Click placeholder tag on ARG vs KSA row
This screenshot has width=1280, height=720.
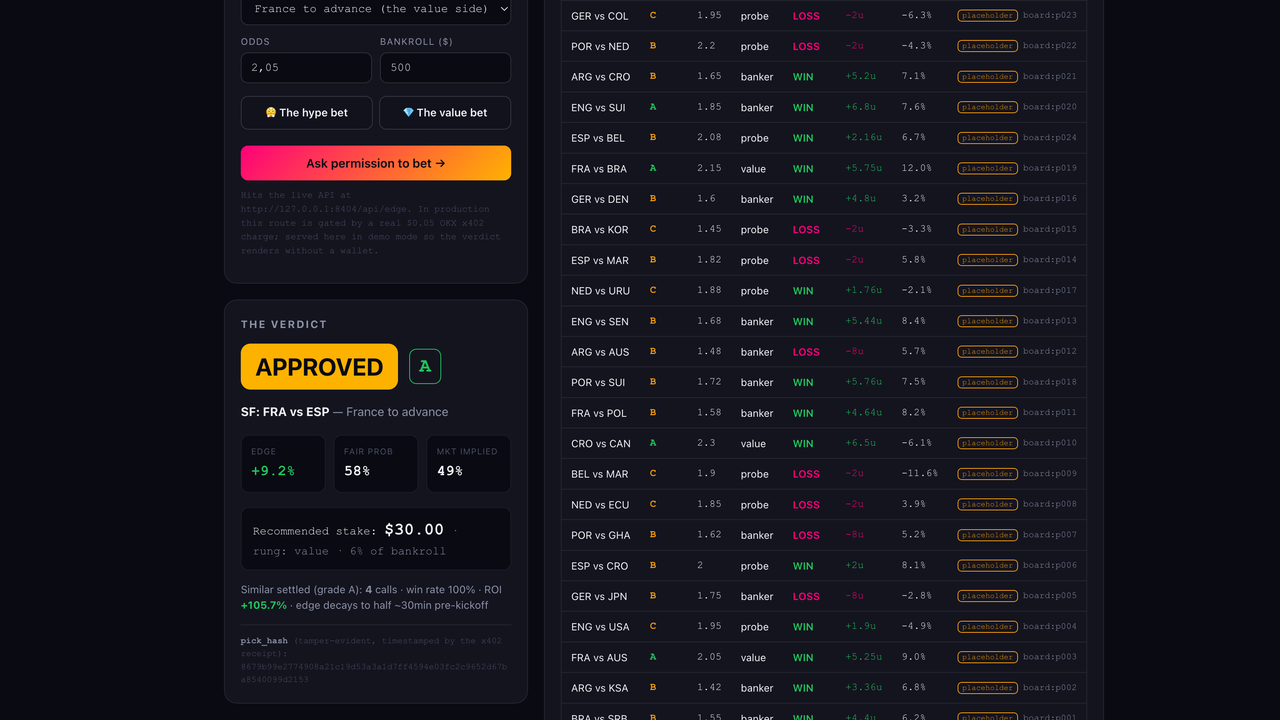[x=987, y=688]
